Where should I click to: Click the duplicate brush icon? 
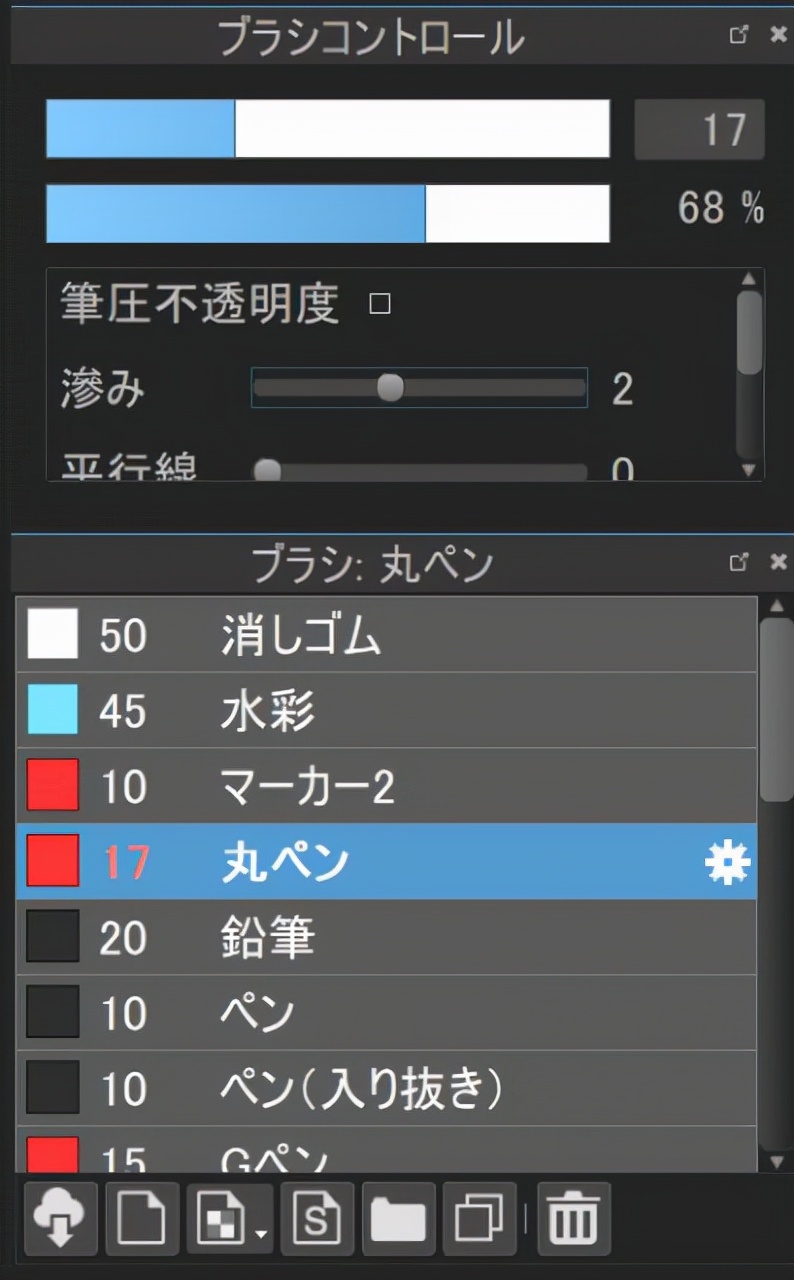pyautogui.click(x=479, y=1218)
